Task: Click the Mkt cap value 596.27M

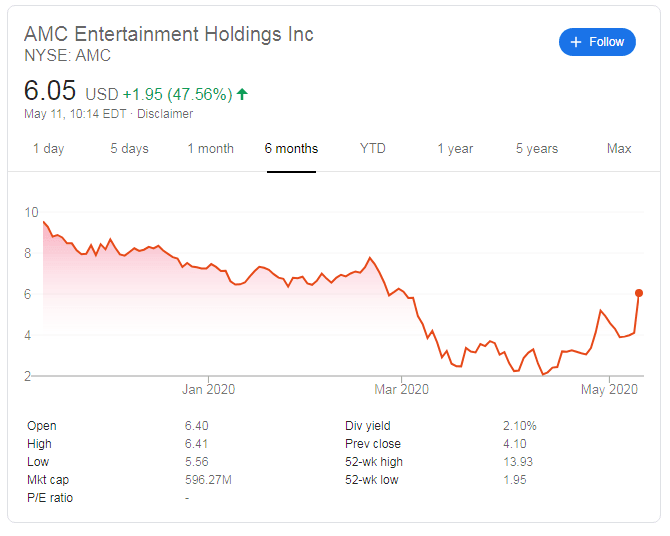Action: point(208,480)
